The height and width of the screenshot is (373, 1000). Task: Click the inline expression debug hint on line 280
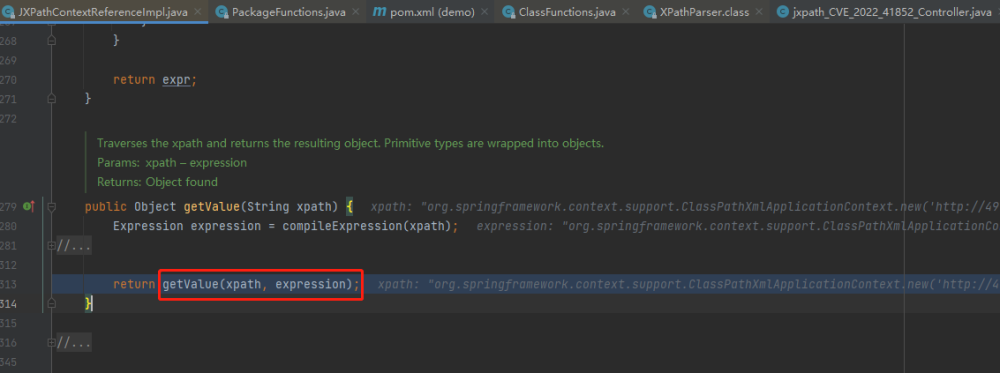738,226
